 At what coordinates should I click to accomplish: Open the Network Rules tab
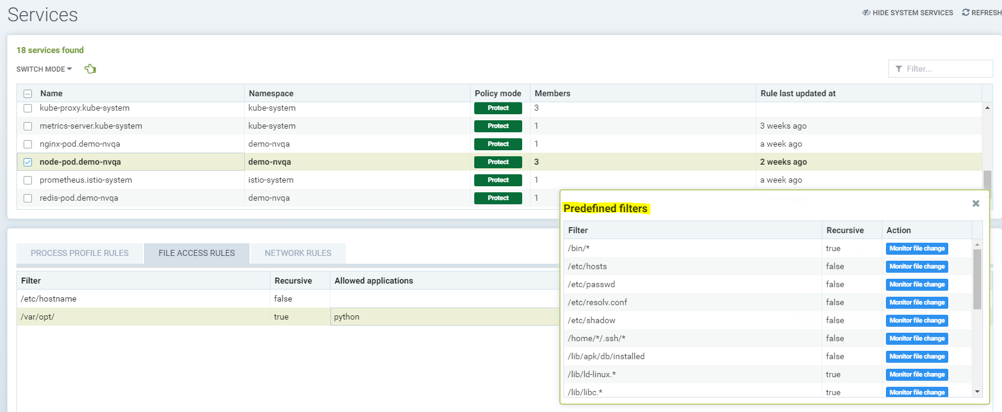298,253
